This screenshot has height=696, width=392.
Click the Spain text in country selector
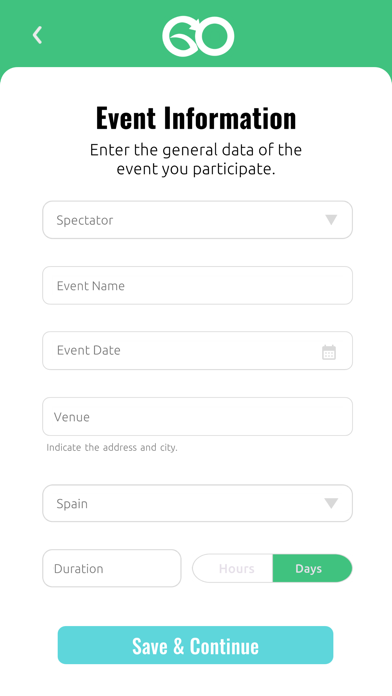pos(72,504)
